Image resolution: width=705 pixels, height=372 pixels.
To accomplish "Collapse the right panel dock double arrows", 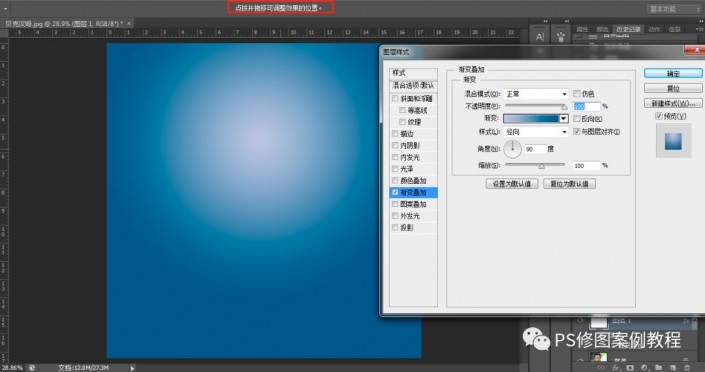I will pyautogui.click(x=700, y=21).
